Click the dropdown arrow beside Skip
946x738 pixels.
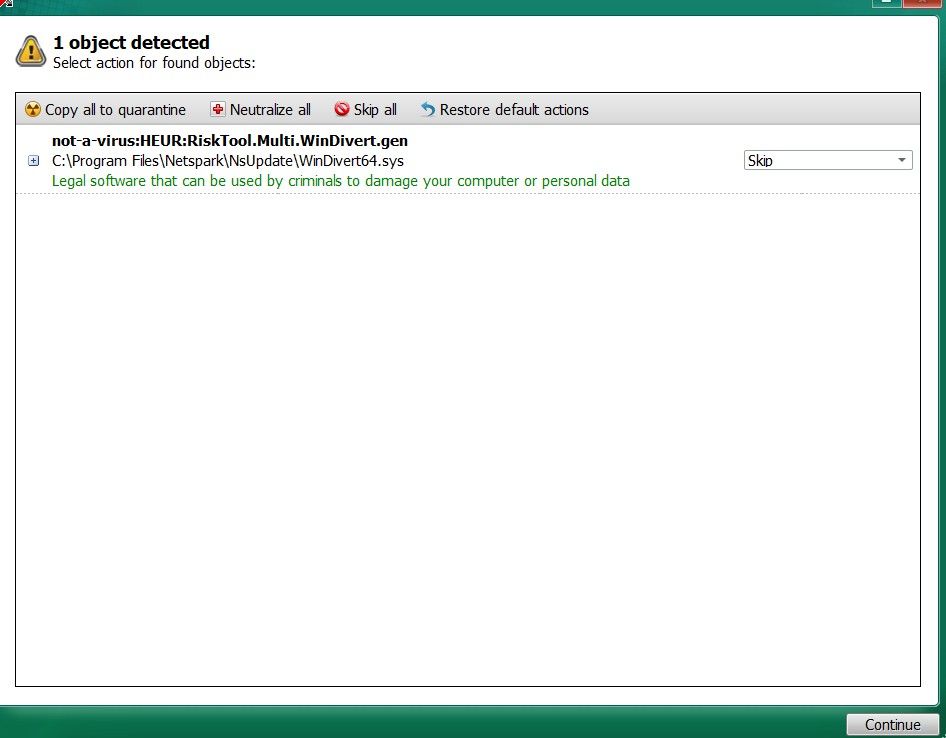(x=901, y=161)
